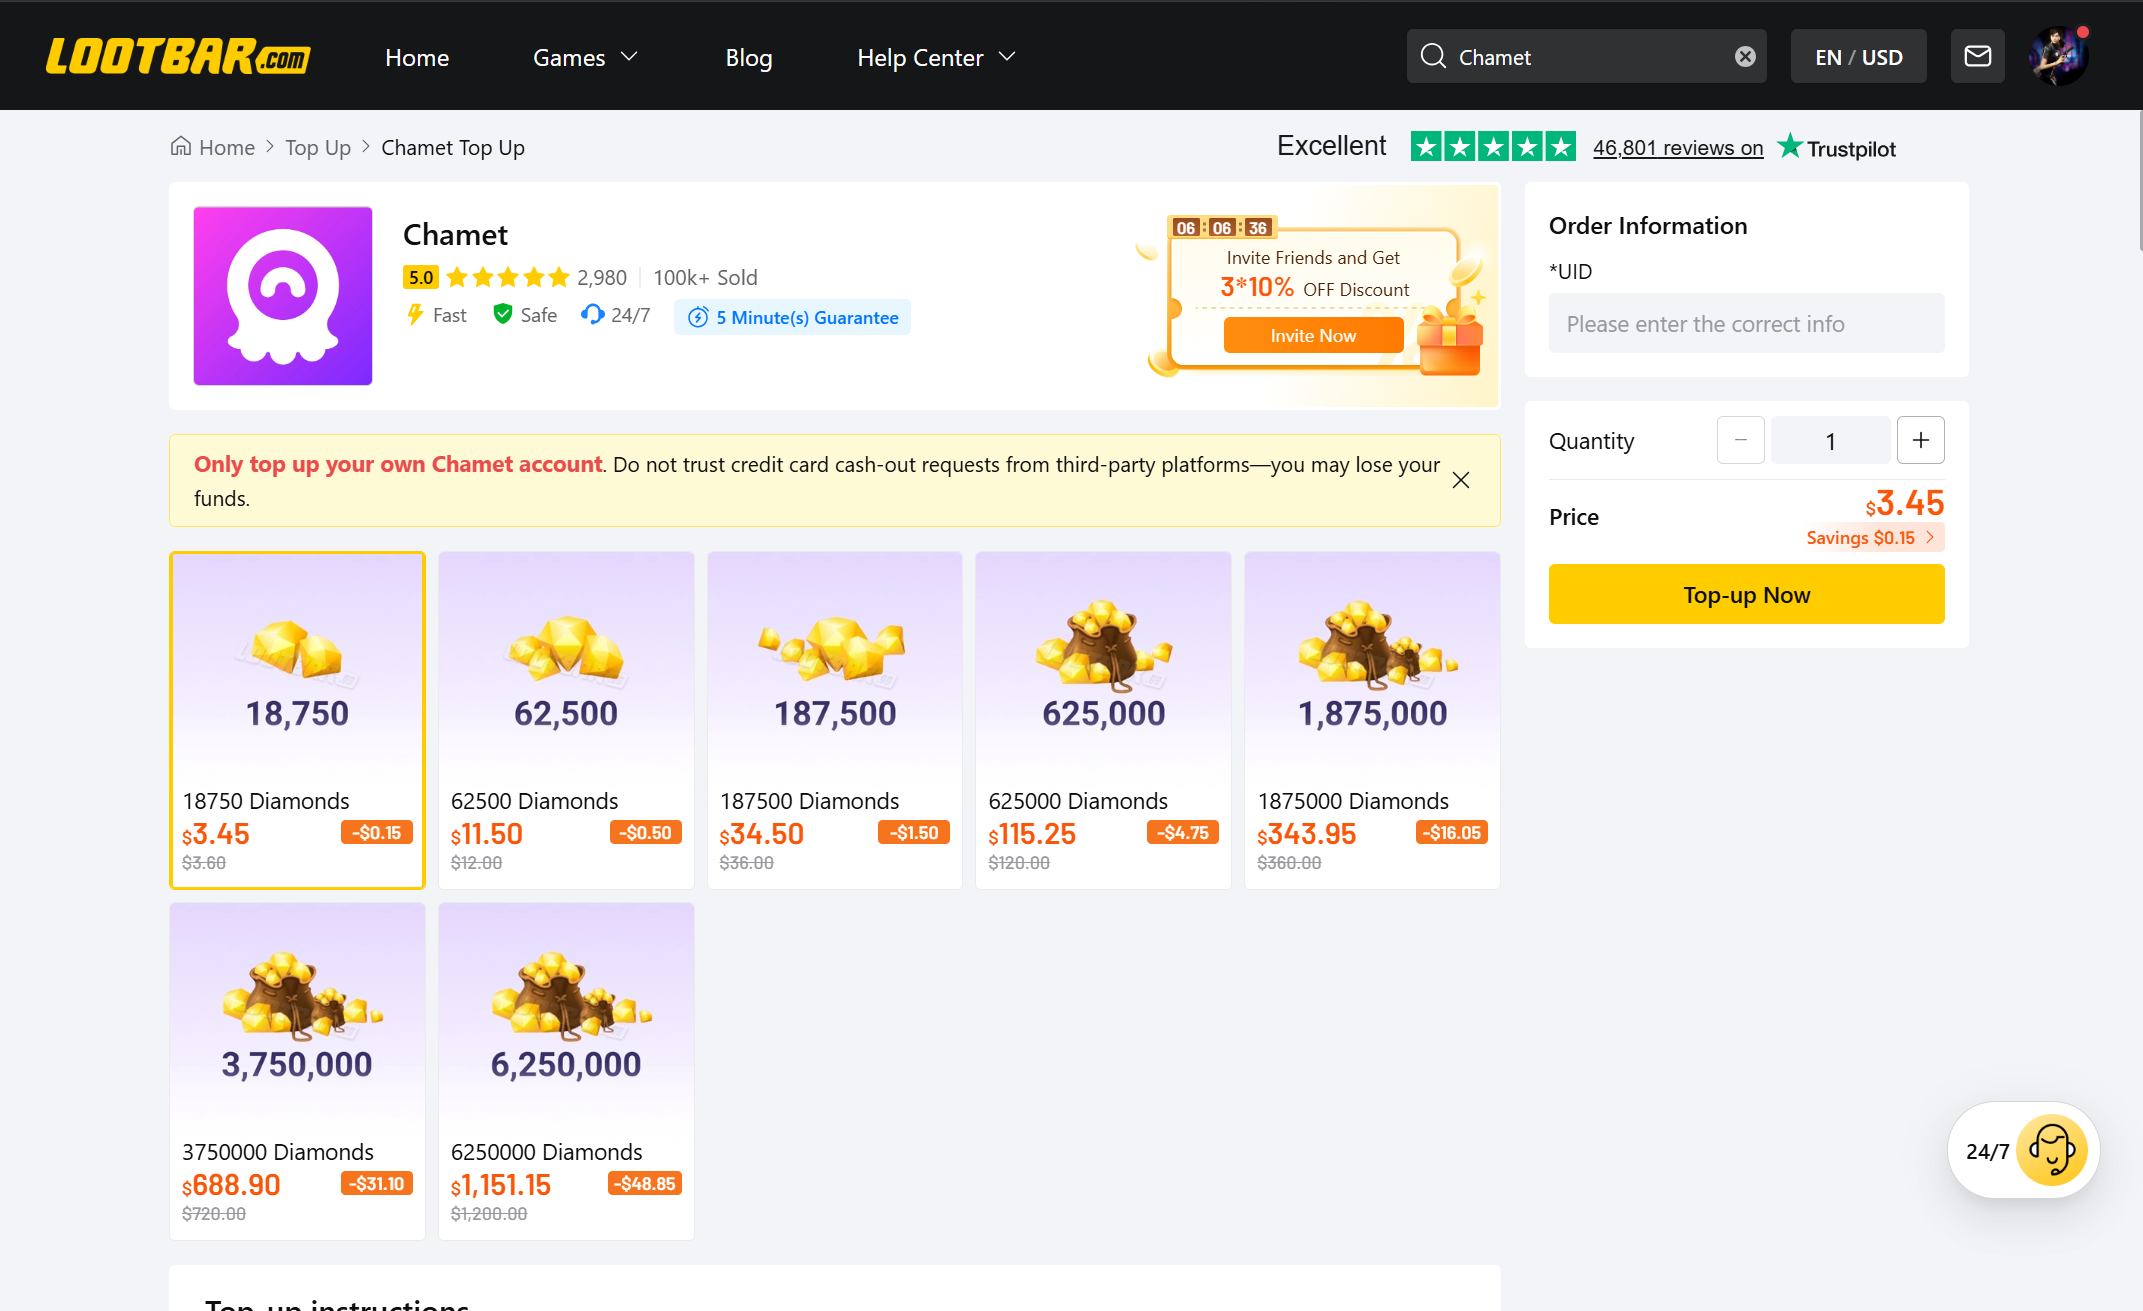Image resolution: width=2143 pixels, height=1311 pixels.
Task: Click the 100k+ Sold text
Action: coord(705,277)
